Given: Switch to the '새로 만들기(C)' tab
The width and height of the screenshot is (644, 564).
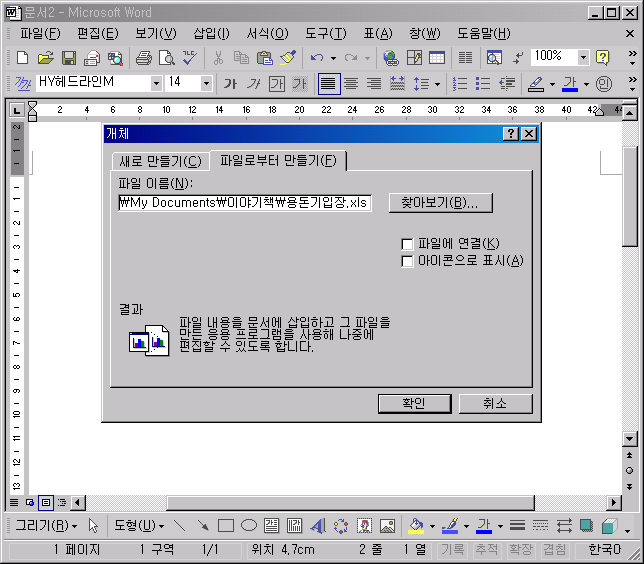Looking at the screenshot, I should click(x=160, y=161).
